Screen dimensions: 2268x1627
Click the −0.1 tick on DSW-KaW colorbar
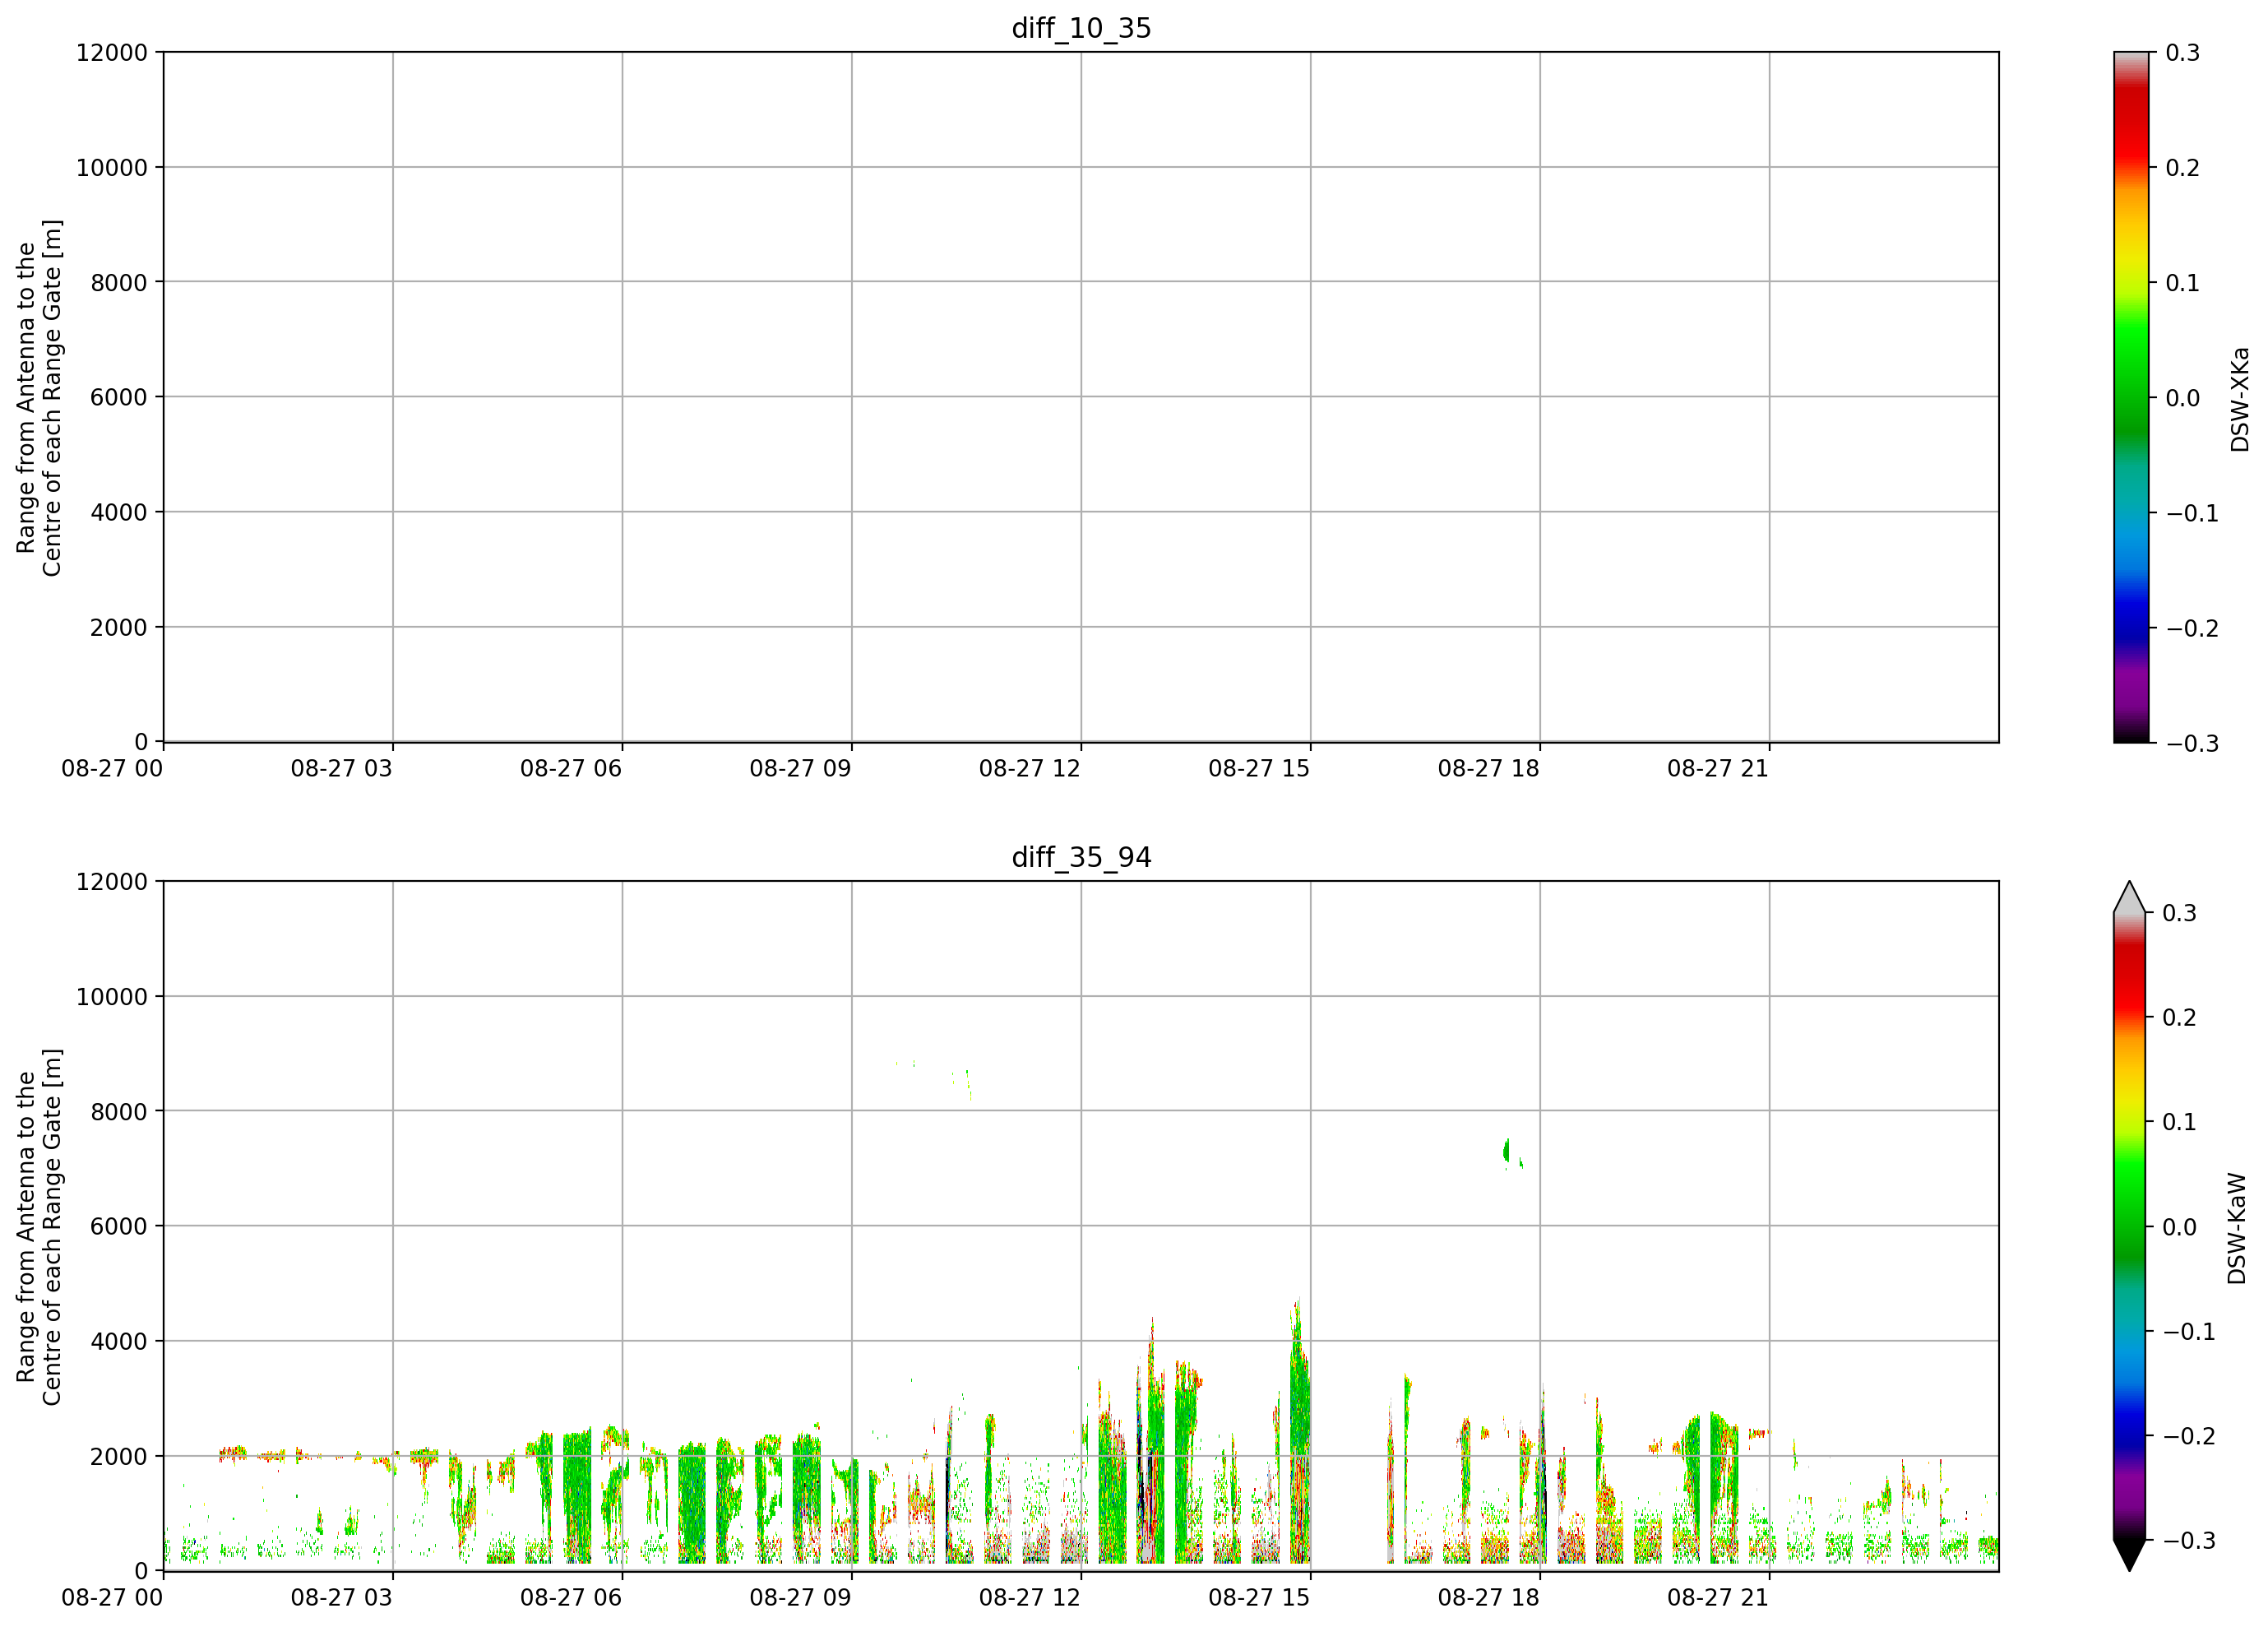(2189, 1331)
